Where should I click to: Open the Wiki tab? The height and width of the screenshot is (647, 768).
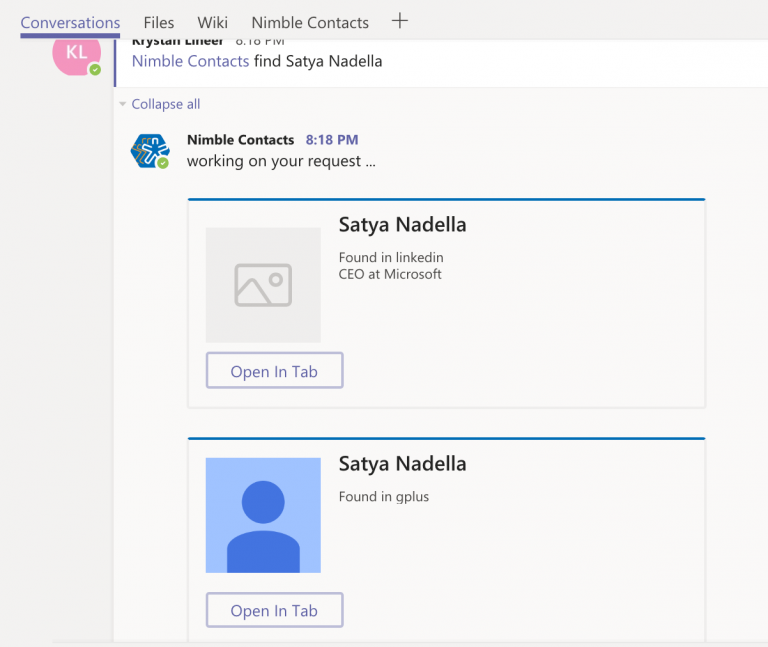click(x=212, y=22)
